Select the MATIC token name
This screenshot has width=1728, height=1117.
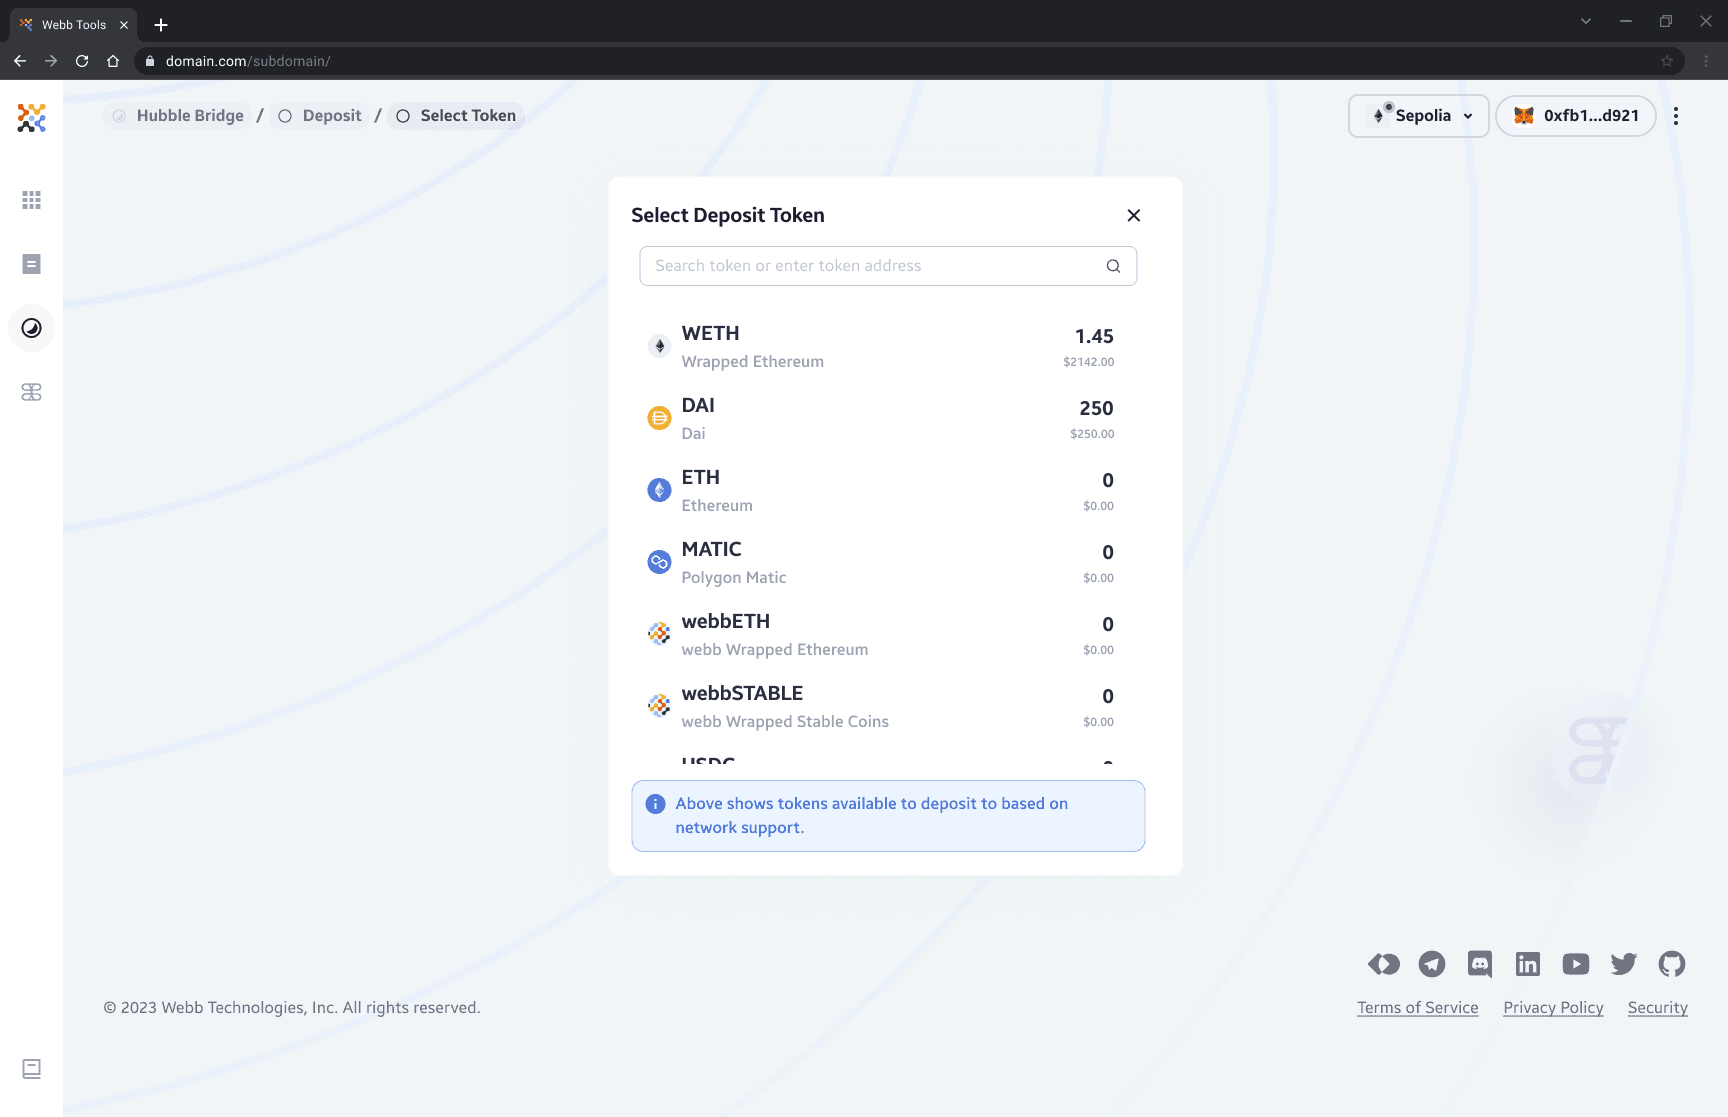coord(712,550)
